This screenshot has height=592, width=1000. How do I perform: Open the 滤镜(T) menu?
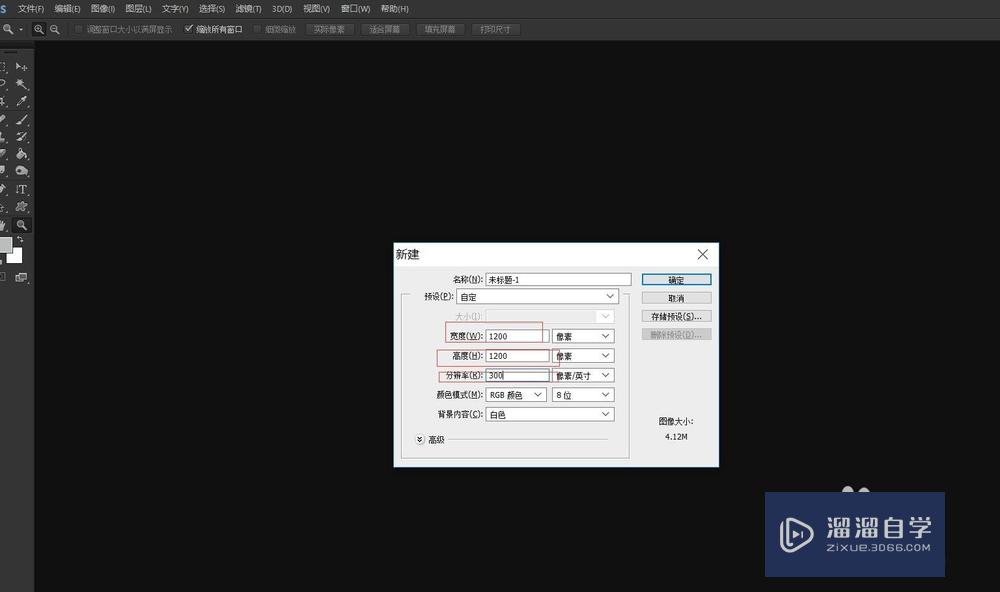(249, 9)
